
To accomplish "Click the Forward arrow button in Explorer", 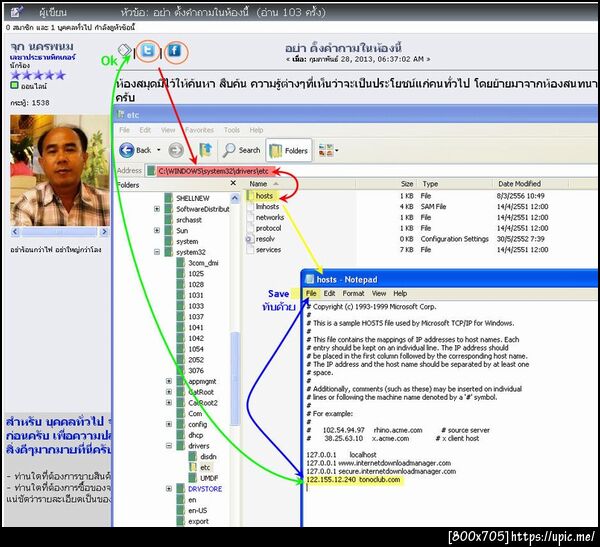I will [176, 150].
